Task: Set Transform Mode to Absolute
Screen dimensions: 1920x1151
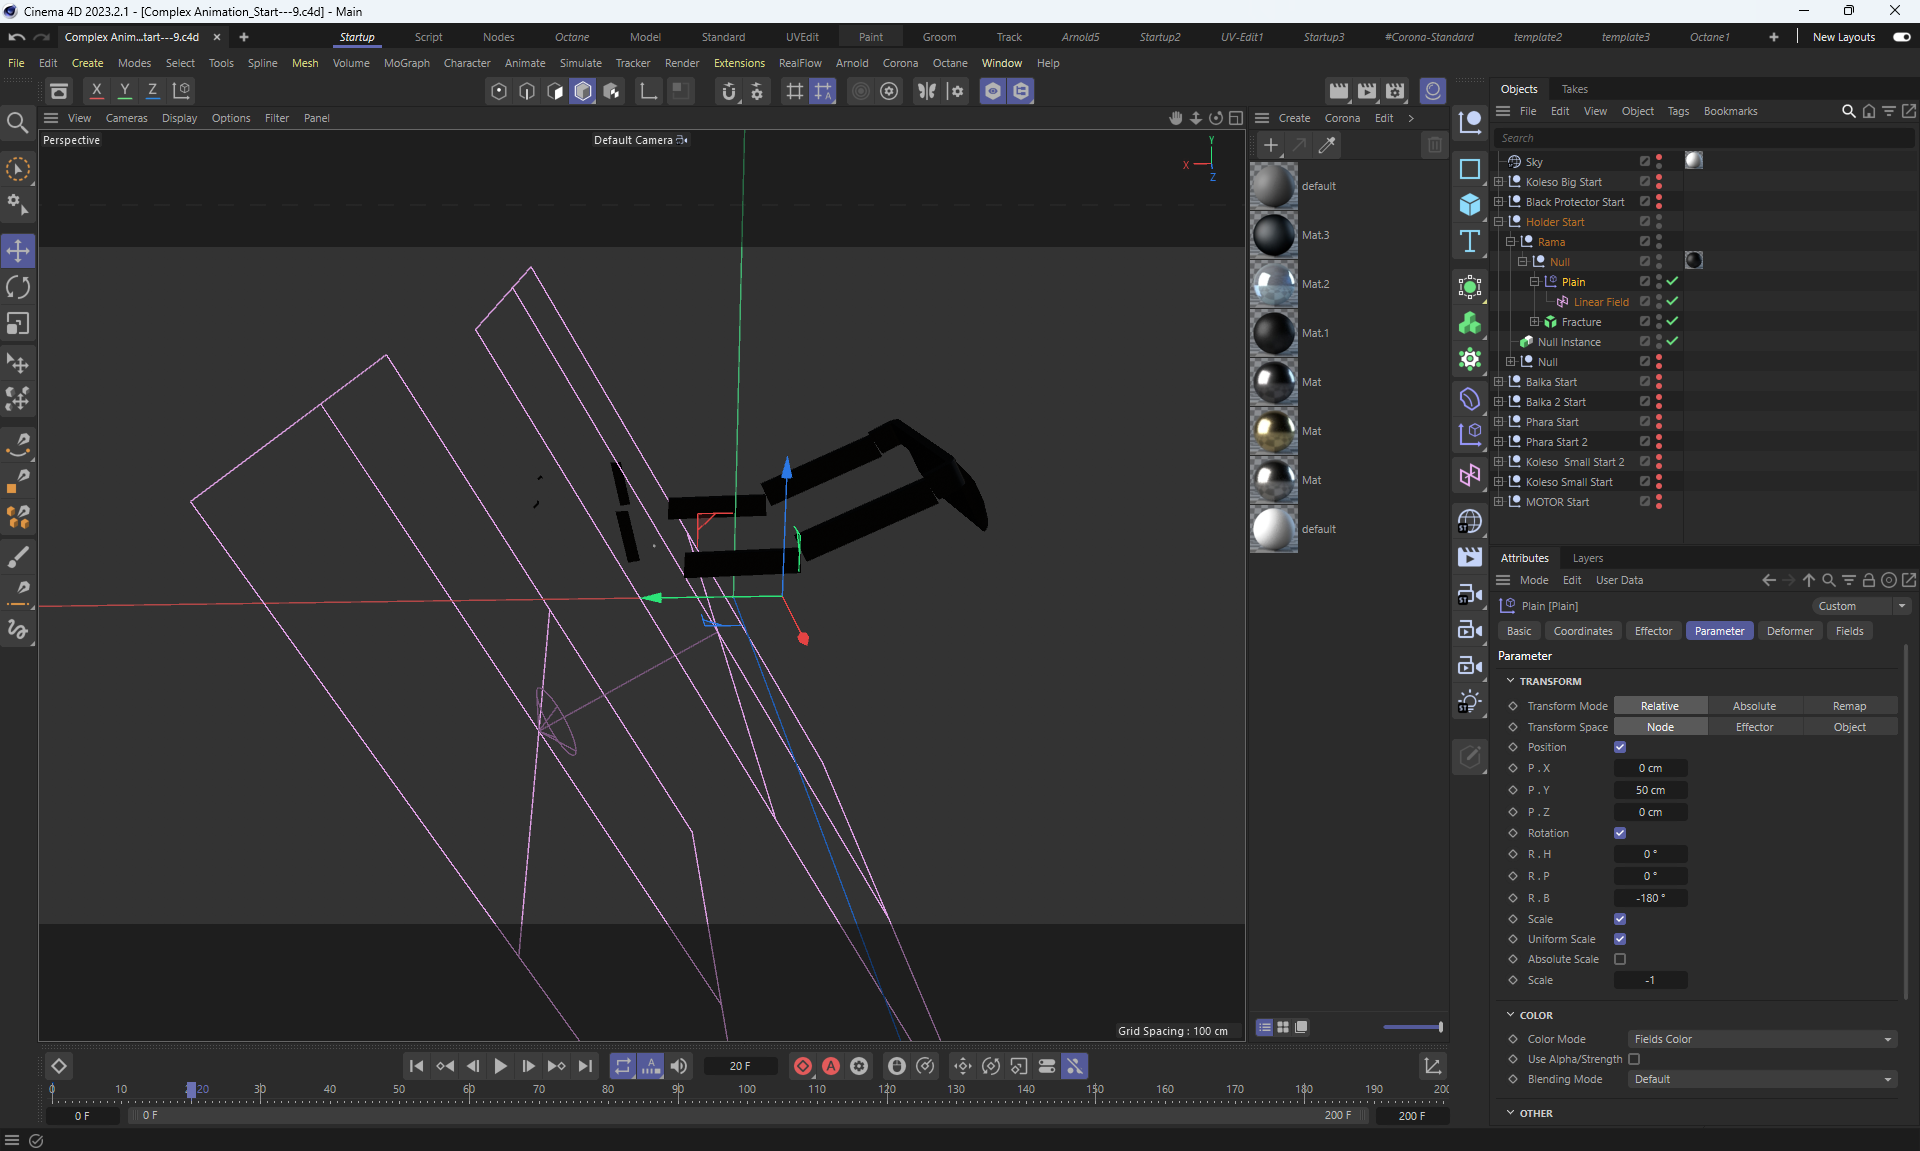Action: [x=1754, y=706]
